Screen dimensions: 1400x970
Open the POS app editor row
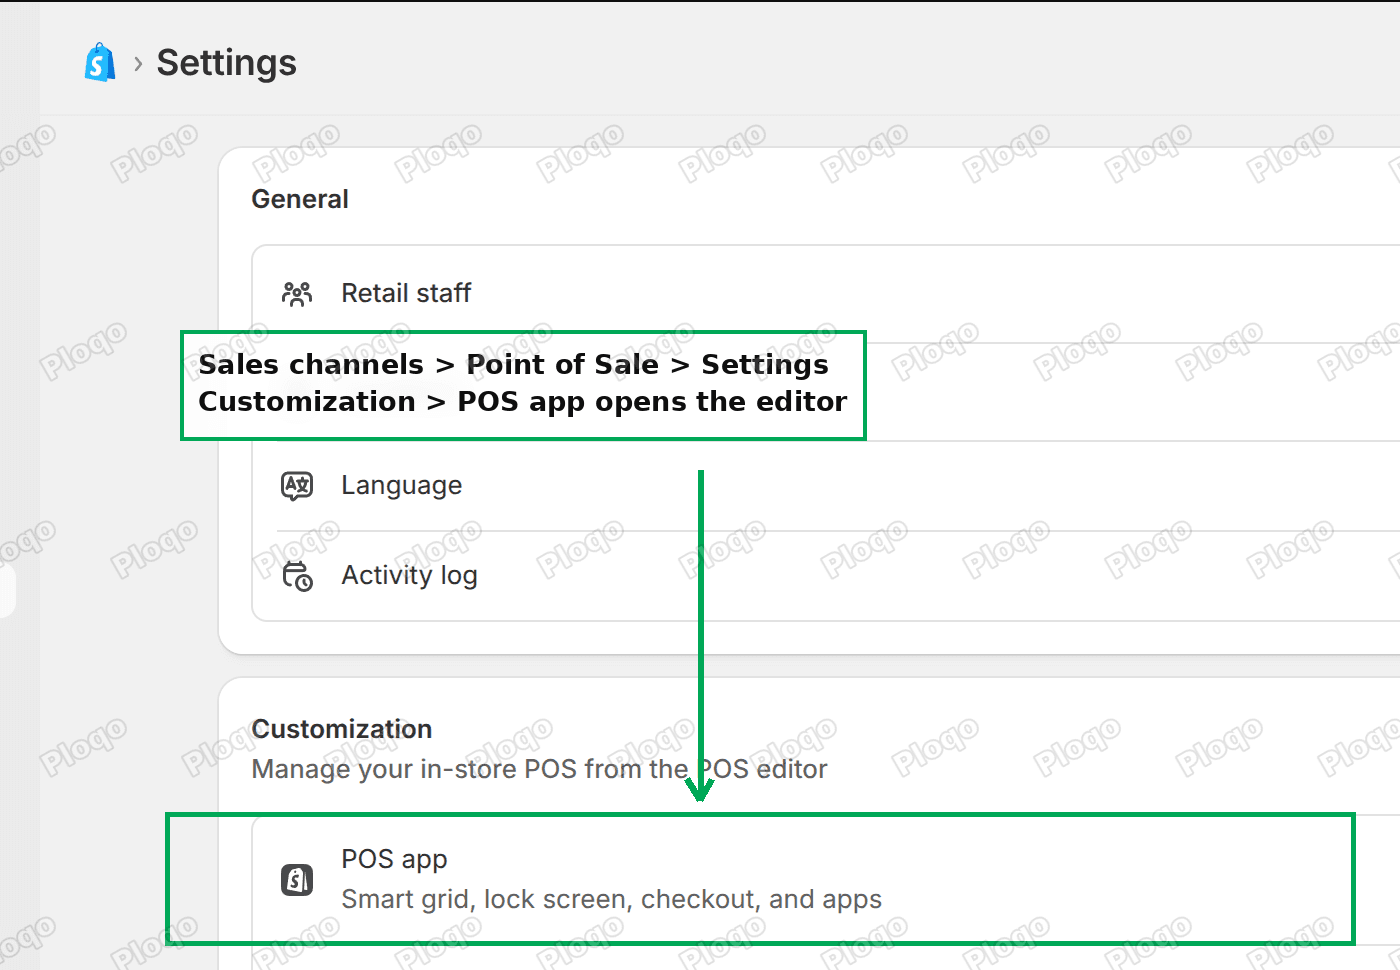826,880
